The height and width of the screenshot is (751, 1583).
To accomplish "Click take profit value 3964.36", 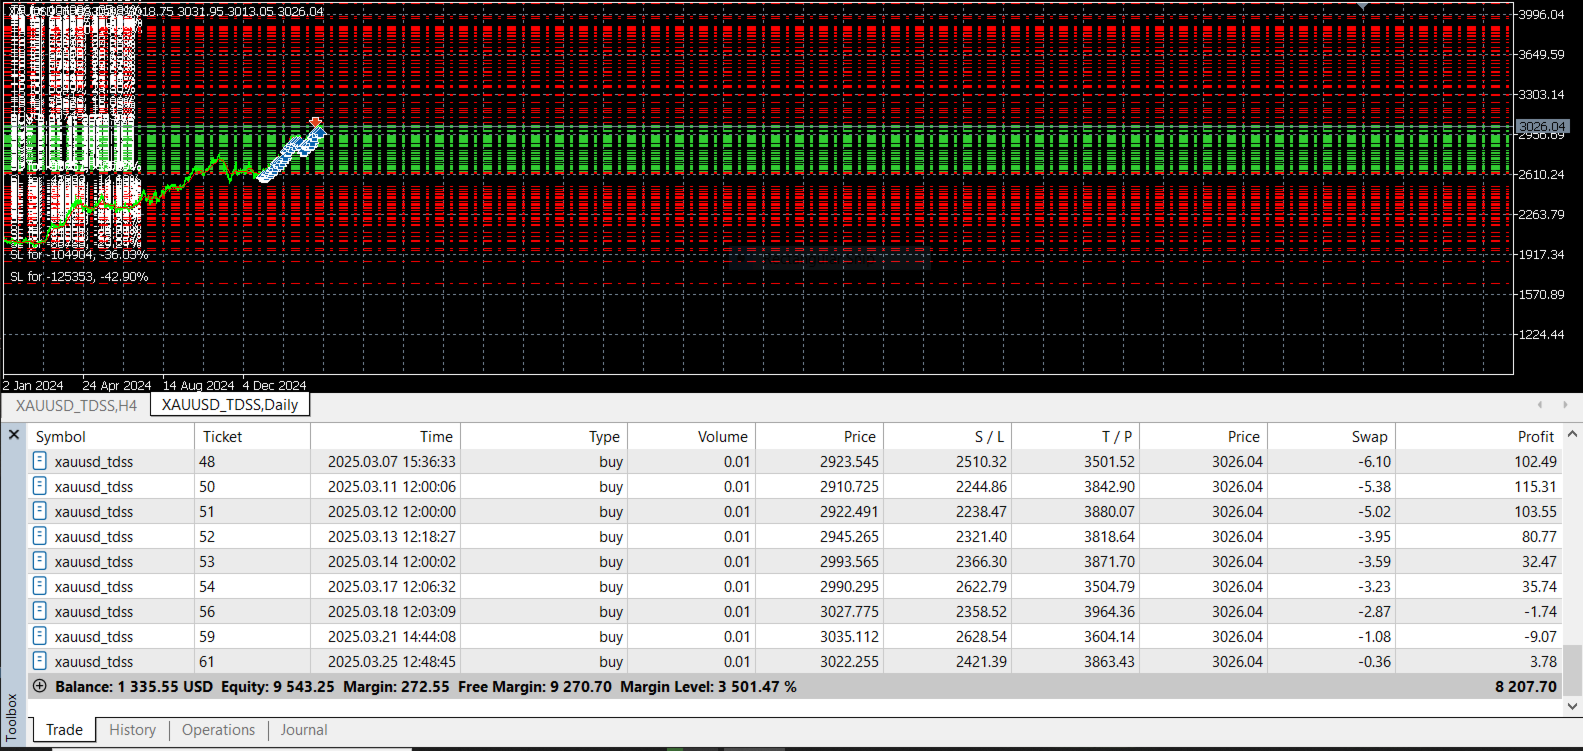I will 1110,611.
